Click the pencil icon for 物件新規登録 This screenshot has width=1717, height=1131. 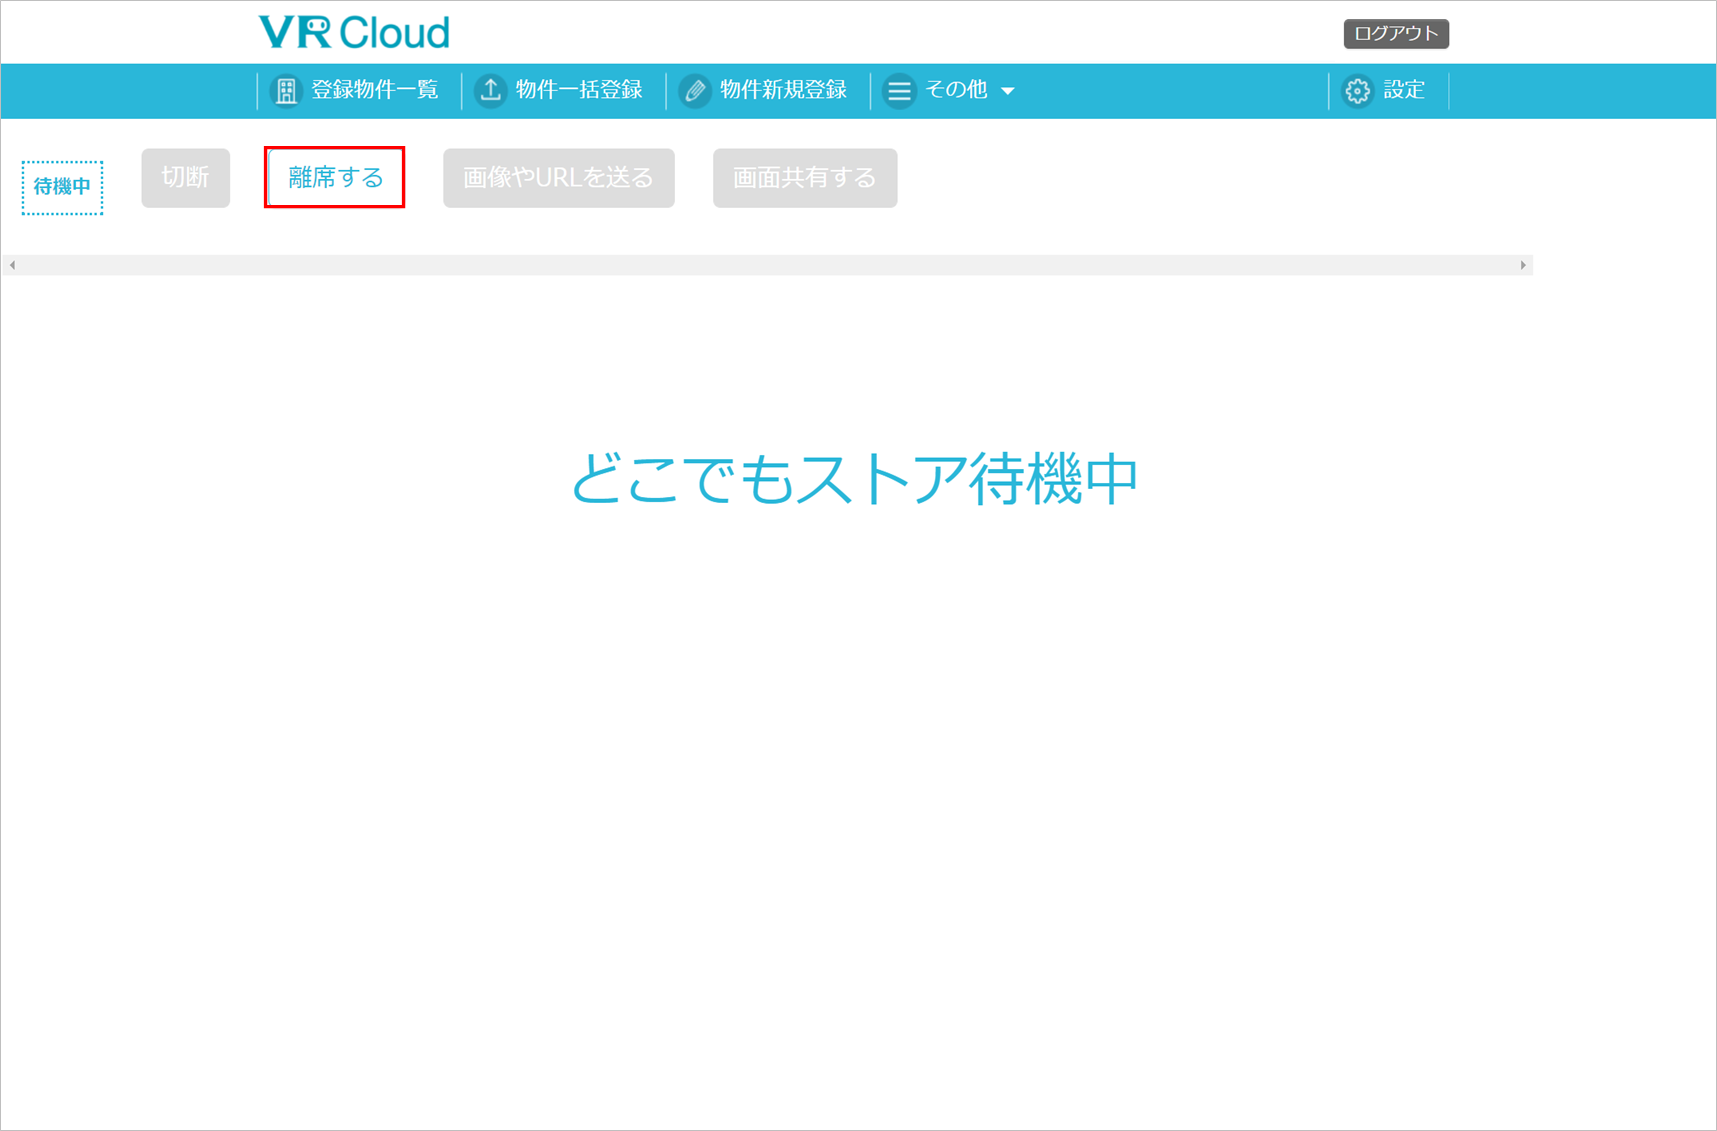pos(695,91)
